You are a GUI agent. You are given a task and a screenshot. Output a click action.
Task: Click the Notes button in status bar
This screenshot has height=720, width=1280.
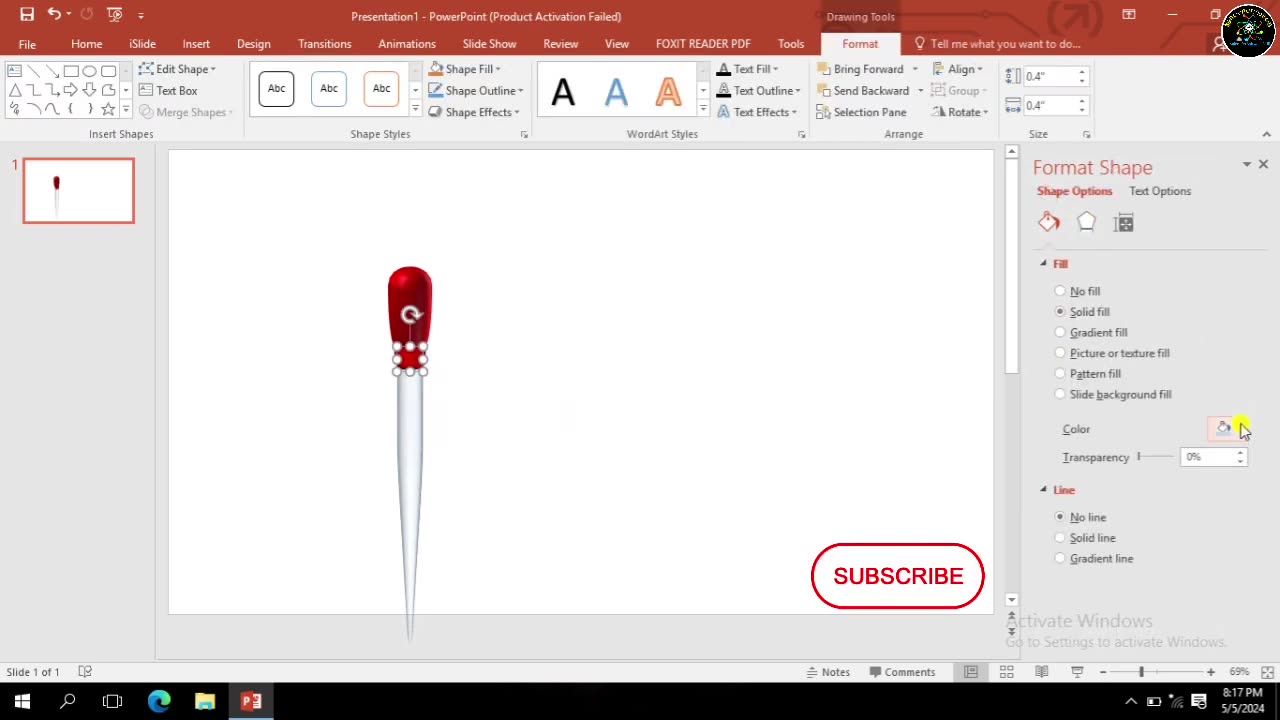tap(829, 672)
